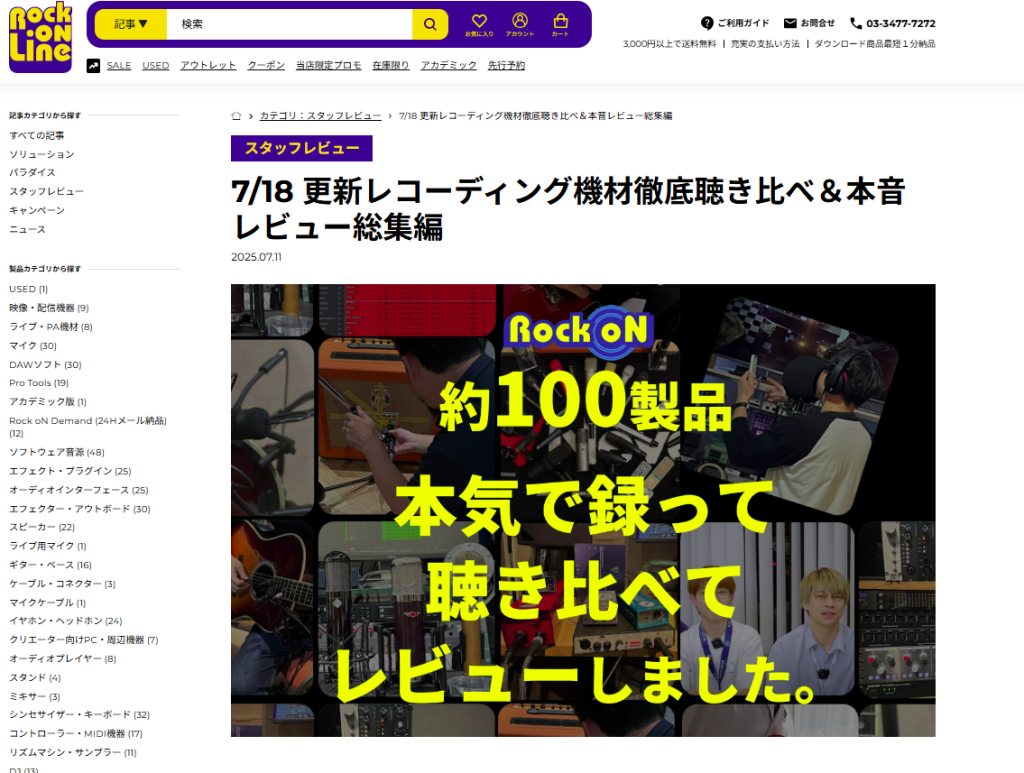
Task: Open the アウトレット link
Action: pyautogui.click(x=208, y=65)
